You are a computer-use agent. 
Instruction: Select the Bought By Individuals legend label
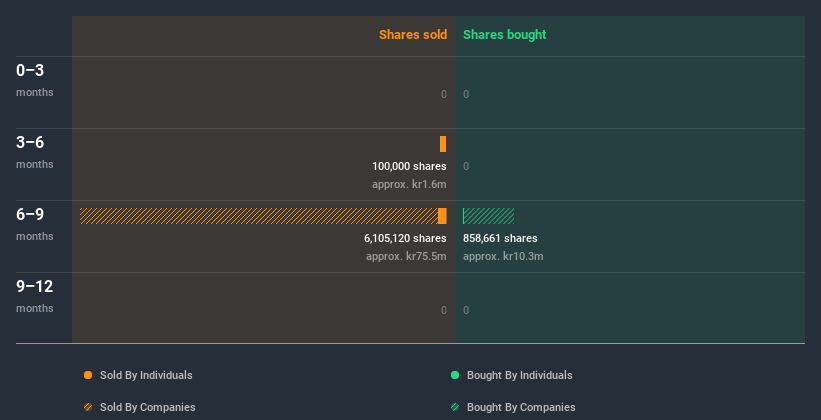pos(519,375)
